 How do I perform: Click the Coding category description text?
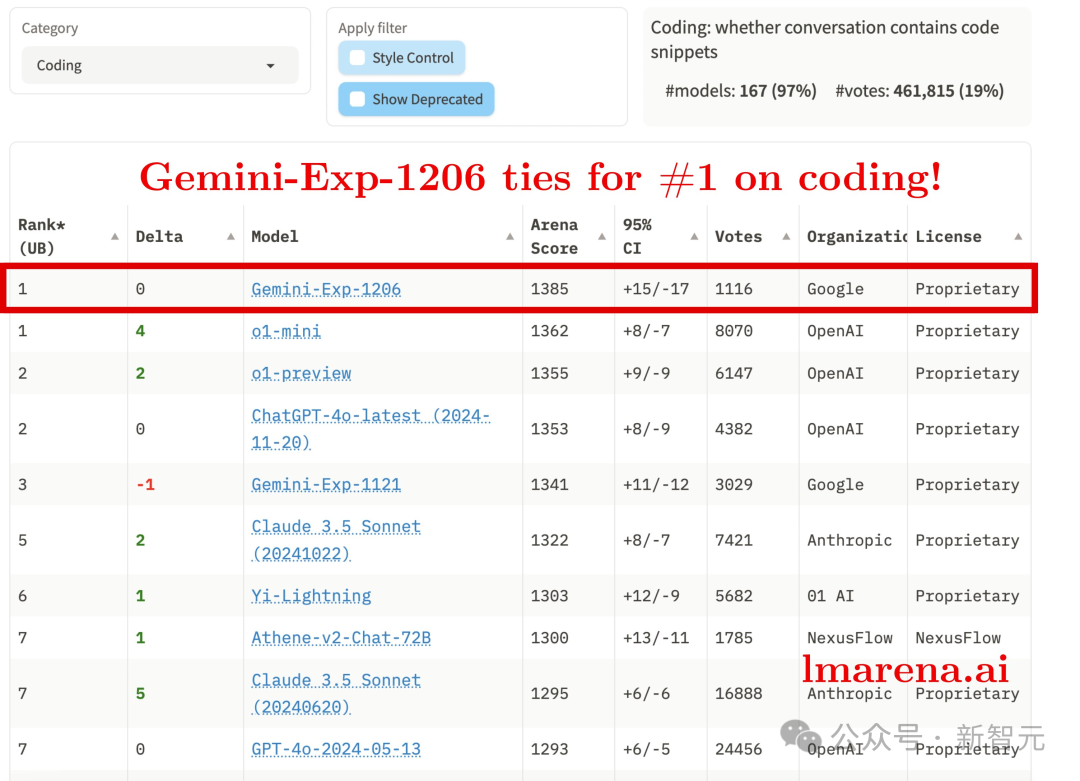(x=824, y=39)
